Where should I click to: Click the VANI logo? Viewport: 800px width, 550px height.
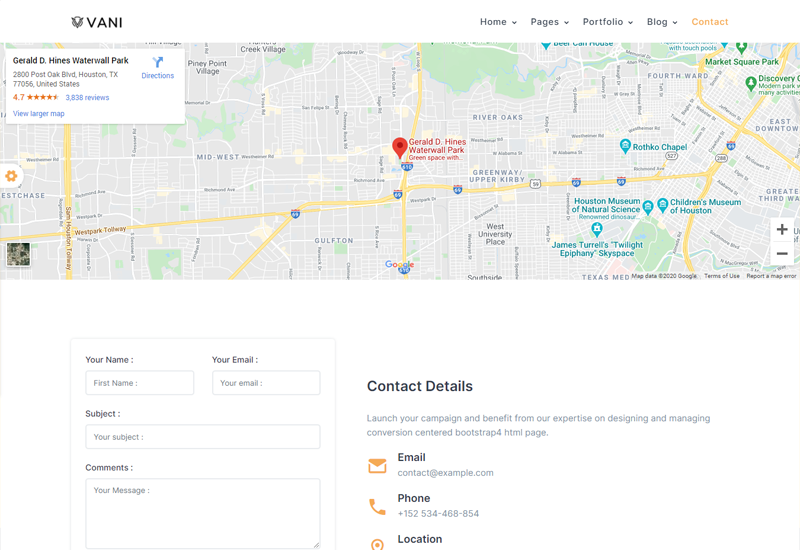97,22
